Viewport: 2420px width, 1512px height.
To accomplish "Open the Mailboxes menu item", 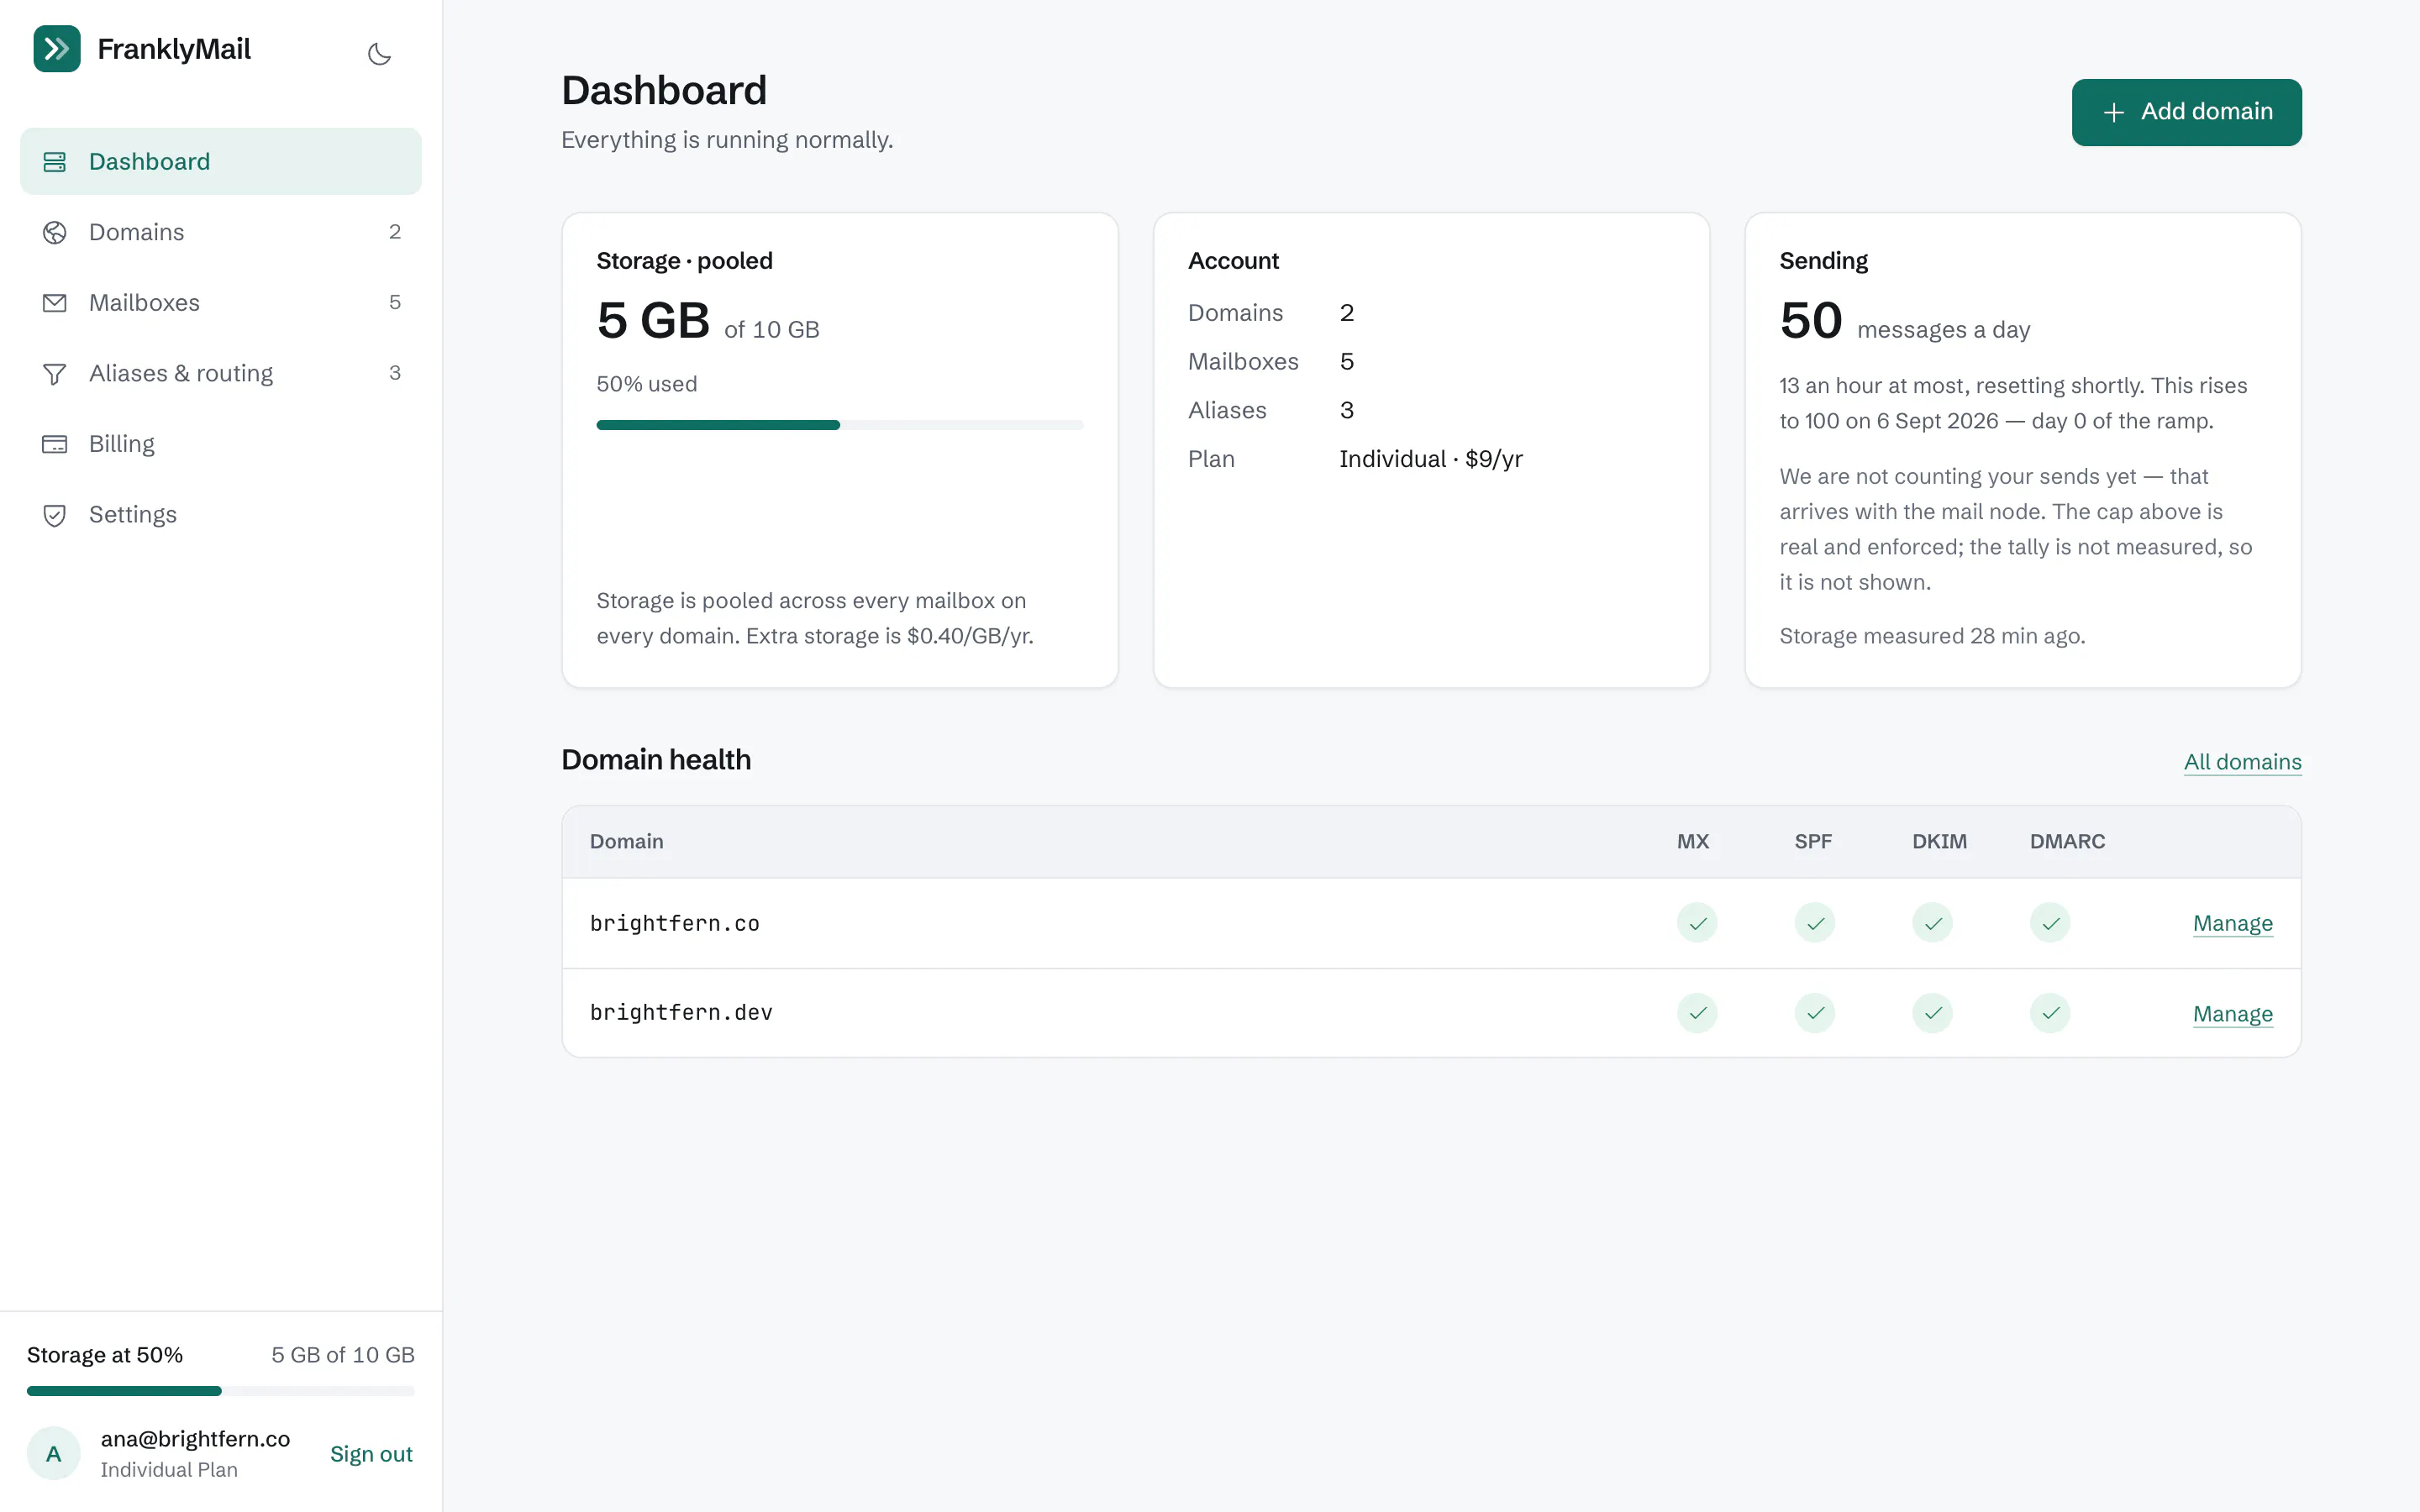I will (x=221, y=303).
